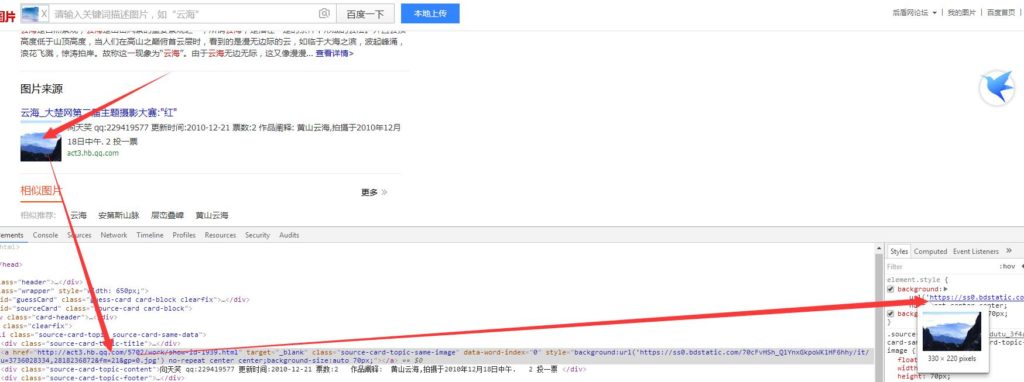The width and height of the screenshot is (1024, 382).
Task: Open the hidden Styles tabs via the » icon
Action: tap(1008, 251)
